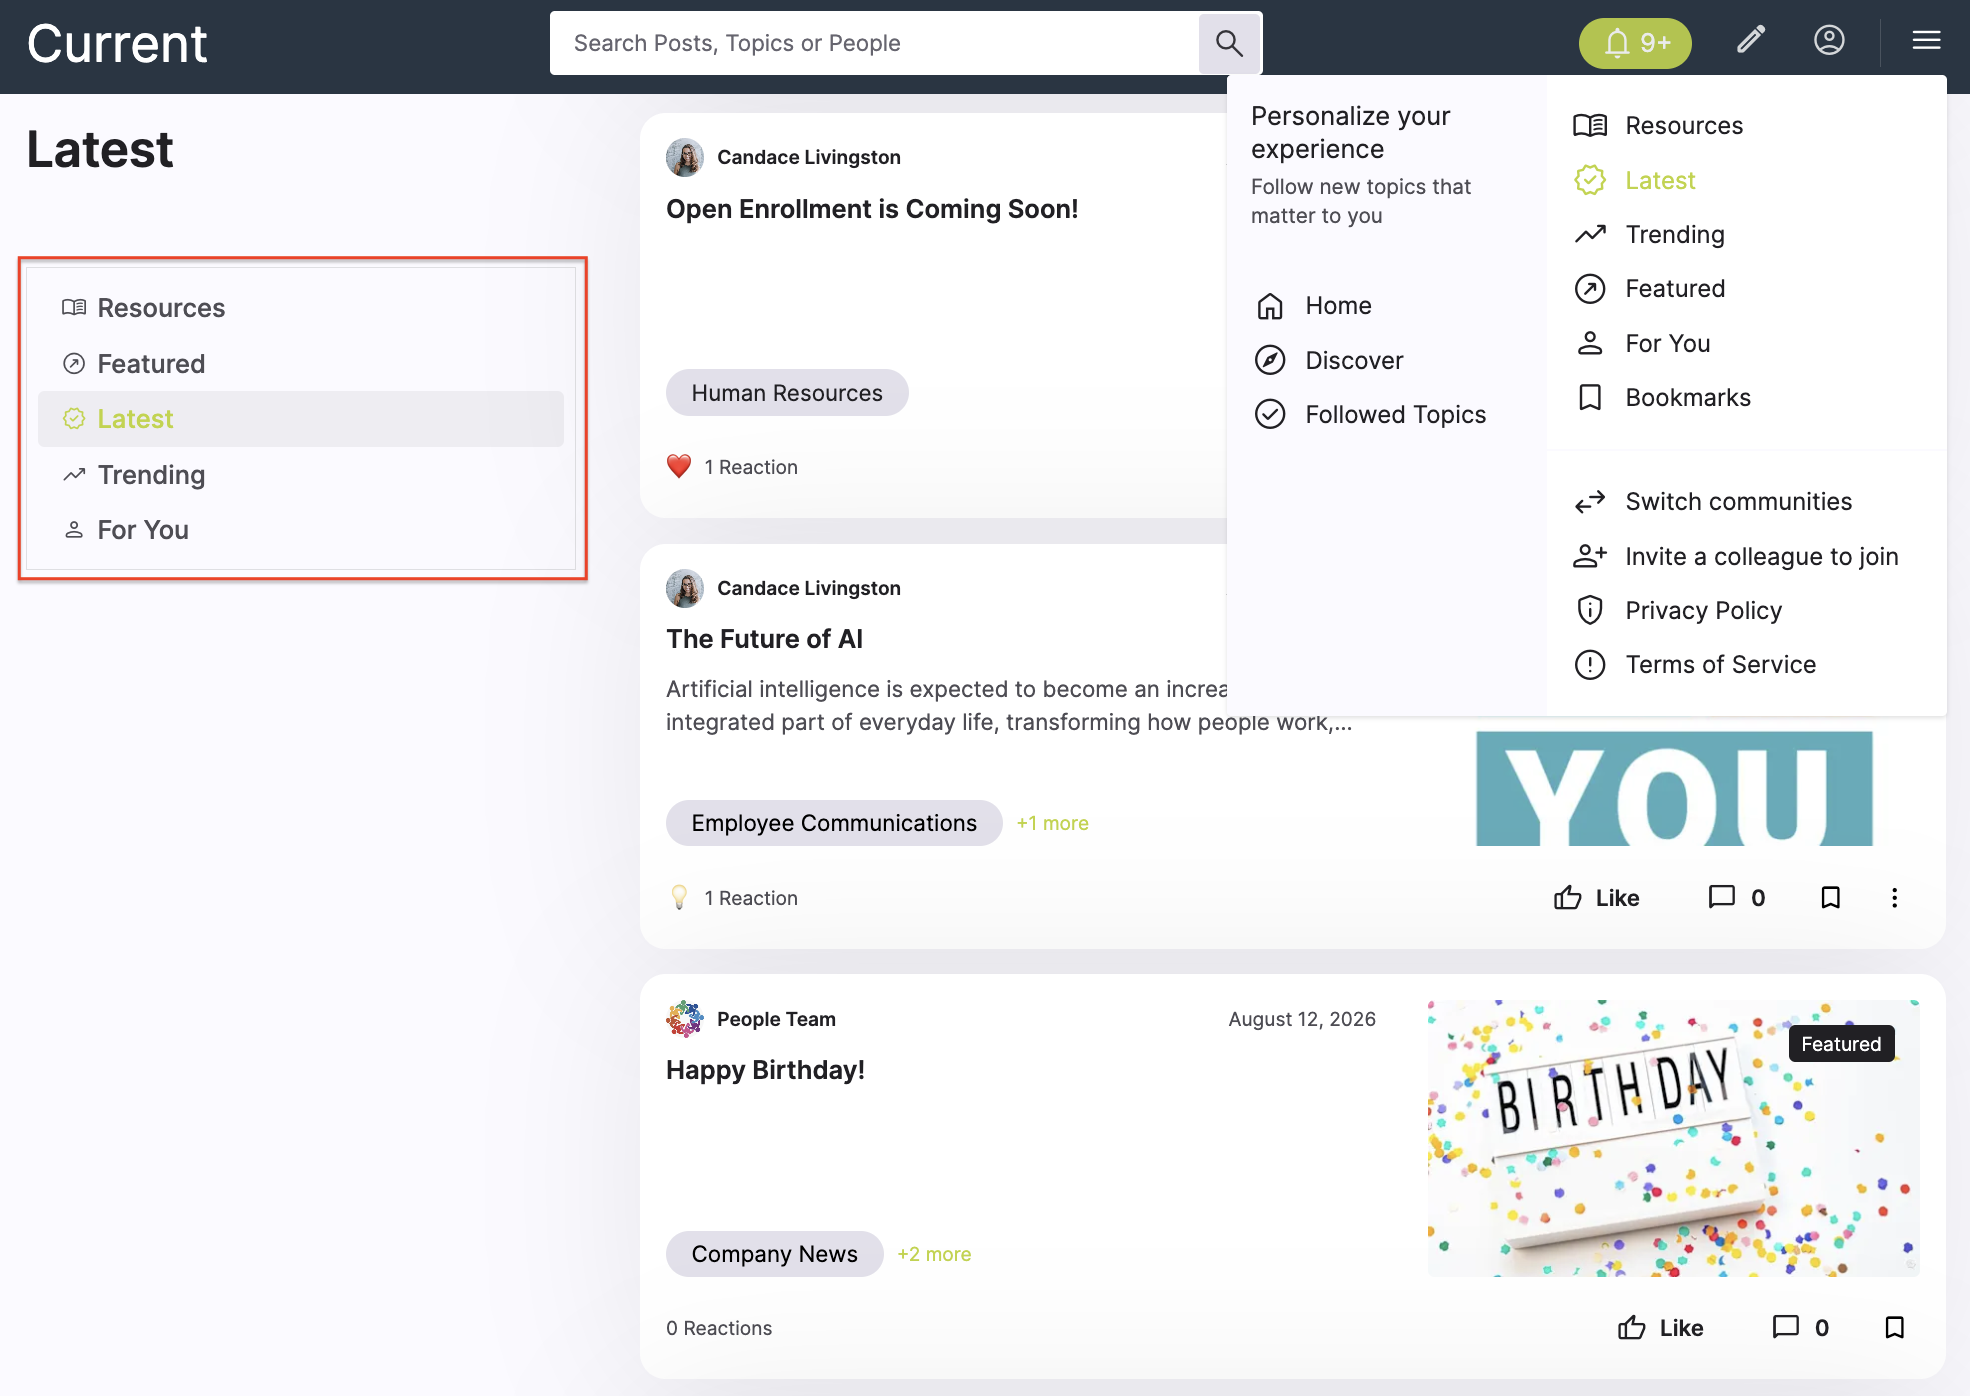1970x1396 pixels.
Task: Open Discover in the dropdown menu
Action: pos(1354,360)
